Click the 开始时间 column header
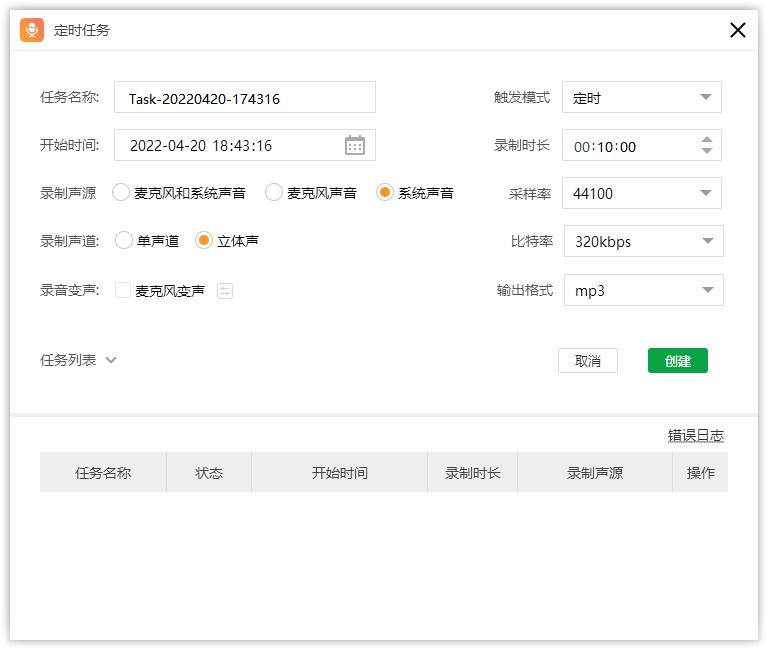The height and width of the screenshot is (650, 768). coord(339,473)
